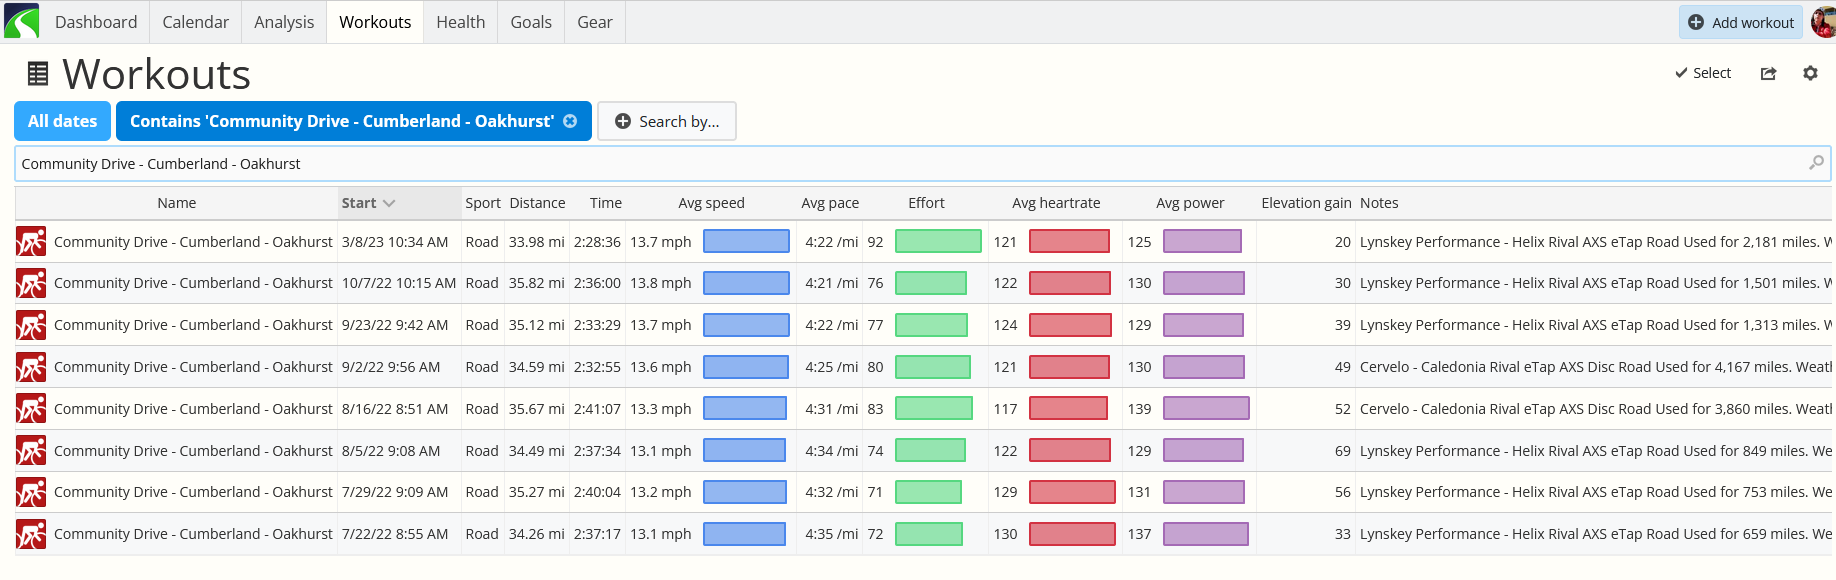Remove the Community Drive filter via x icon

tap(570, 121)
